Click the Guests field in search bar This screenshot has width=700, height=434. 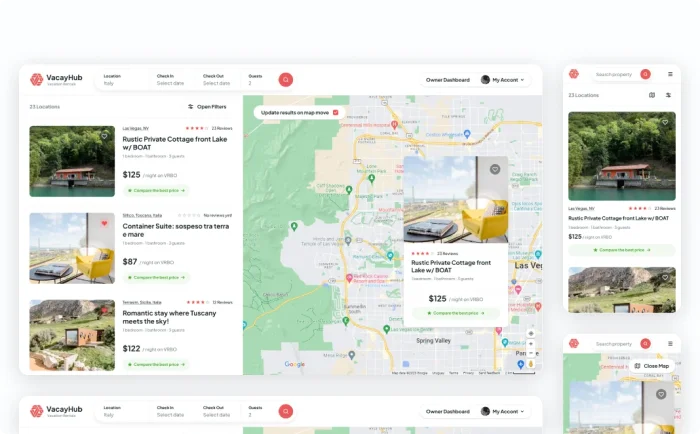[255, 79]
